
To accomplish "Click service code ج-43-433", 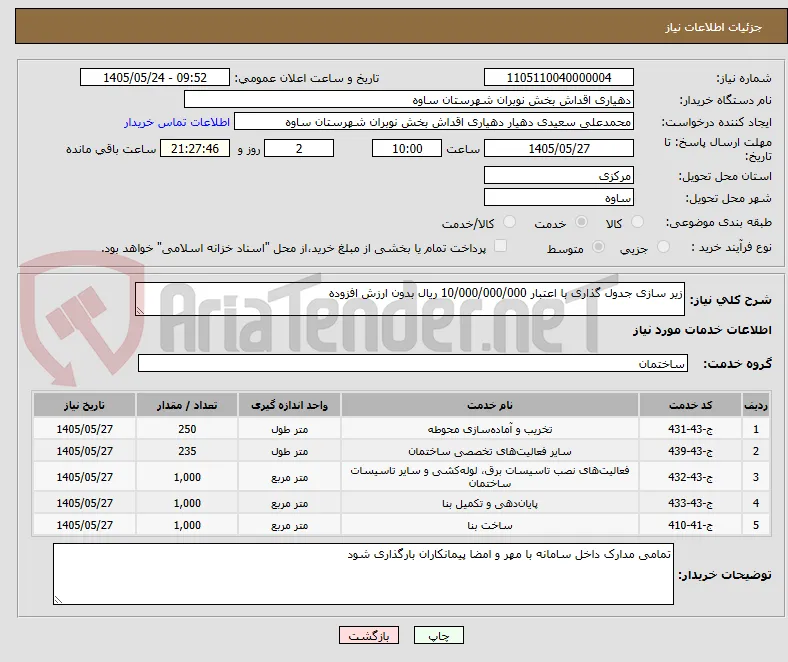I will [x=691, y=503].
